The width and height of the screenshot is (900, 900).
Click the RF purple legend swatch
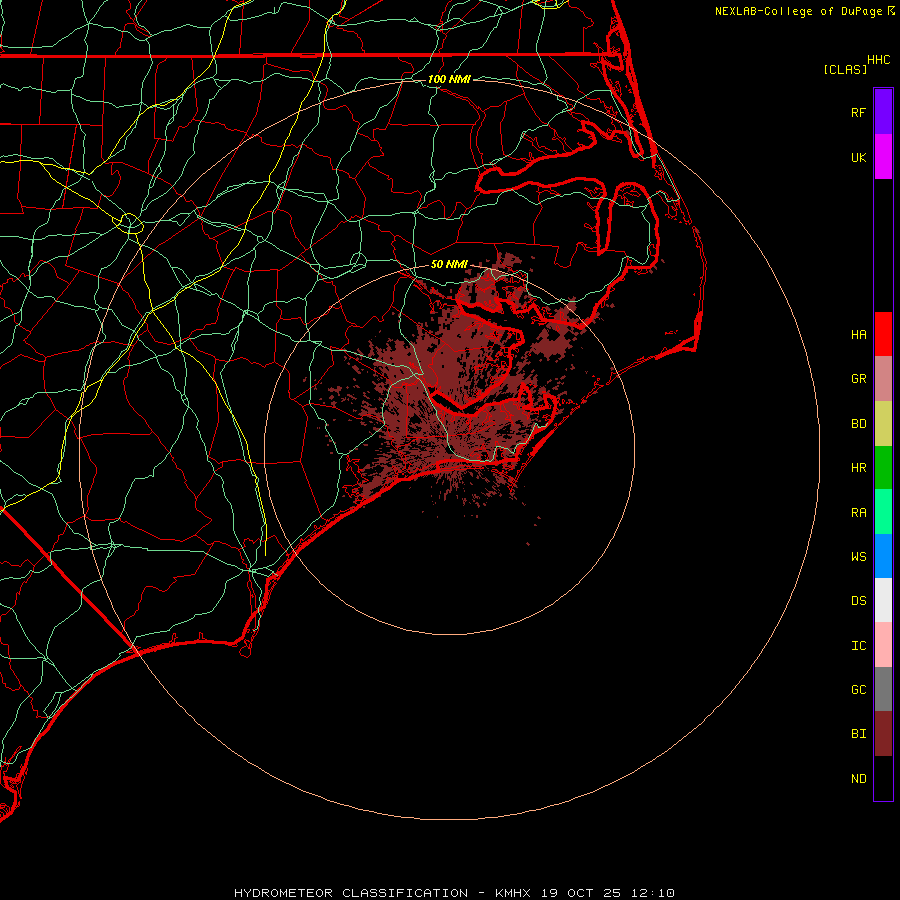click(x=883, y=112)
